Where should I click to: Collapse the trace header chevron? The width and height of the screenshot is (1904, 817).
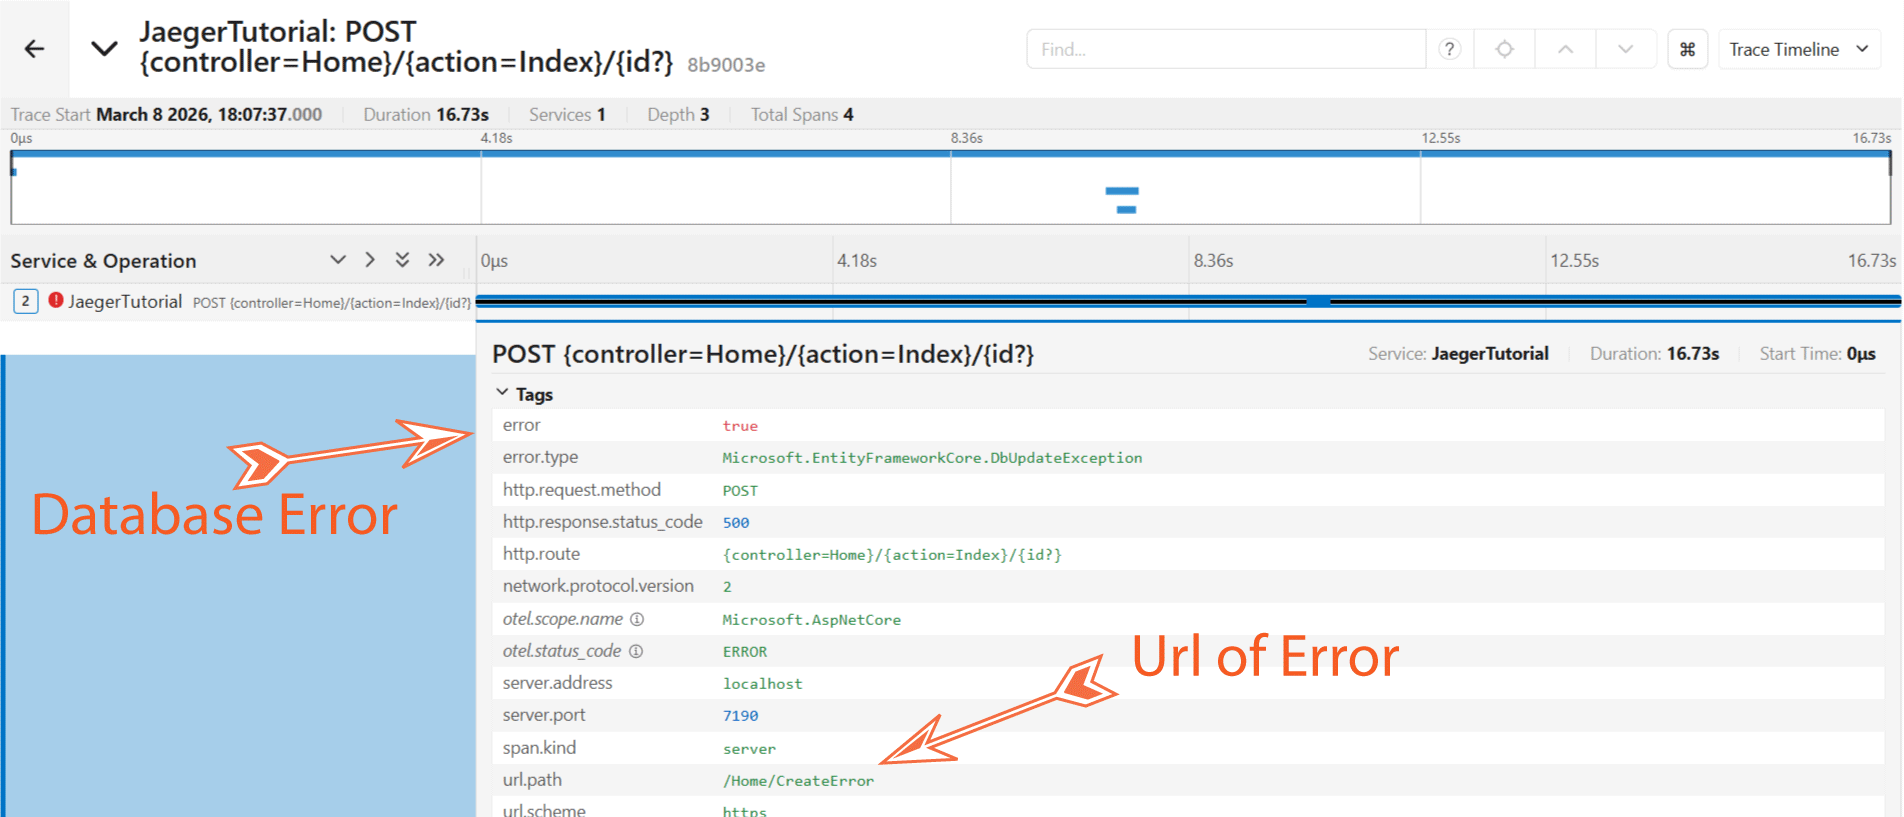point(104,49)
